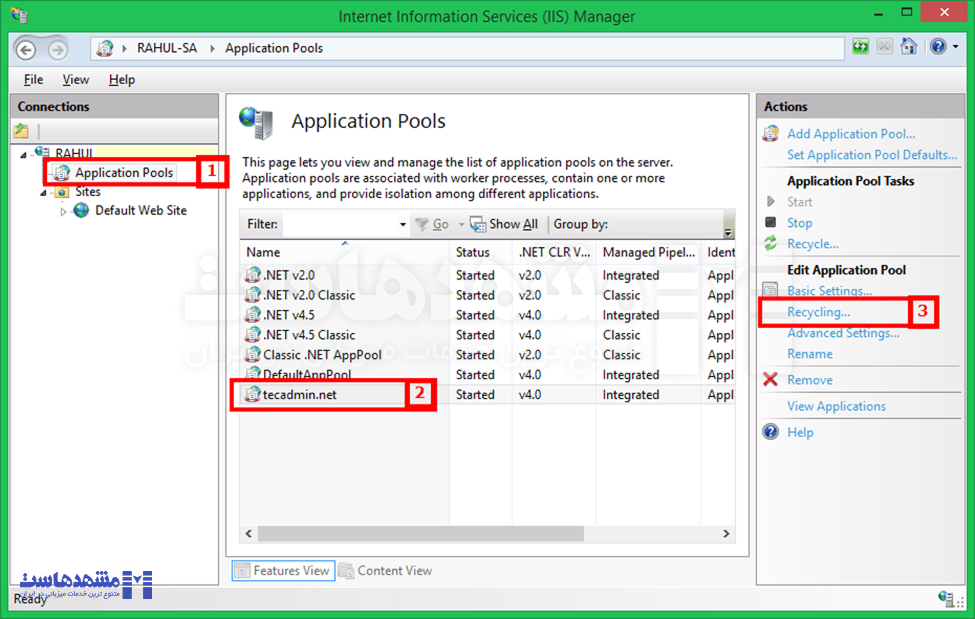Open the dropdown arrow beside the help icon
975x619 pixels.
click(x=956, y=47)
